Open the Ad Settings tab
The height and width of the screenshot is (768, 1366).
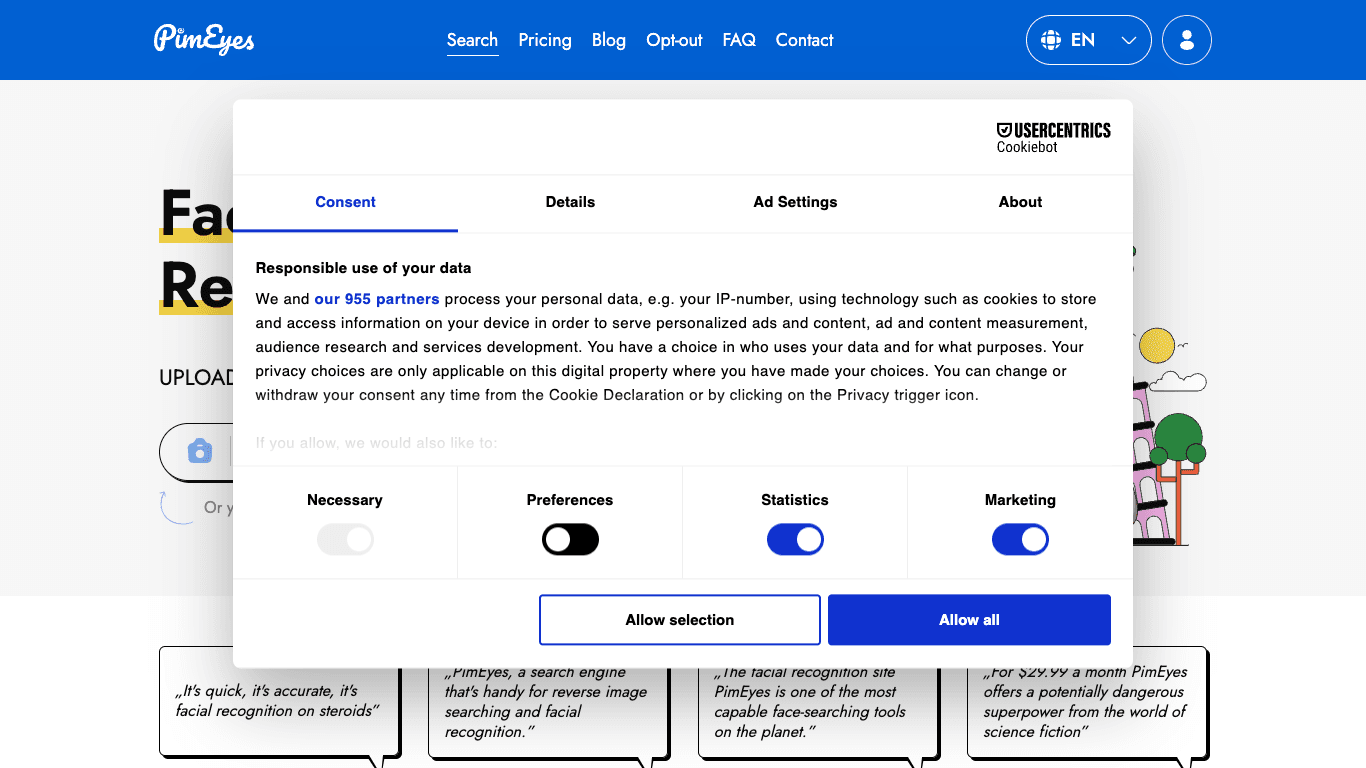point(795,202)
